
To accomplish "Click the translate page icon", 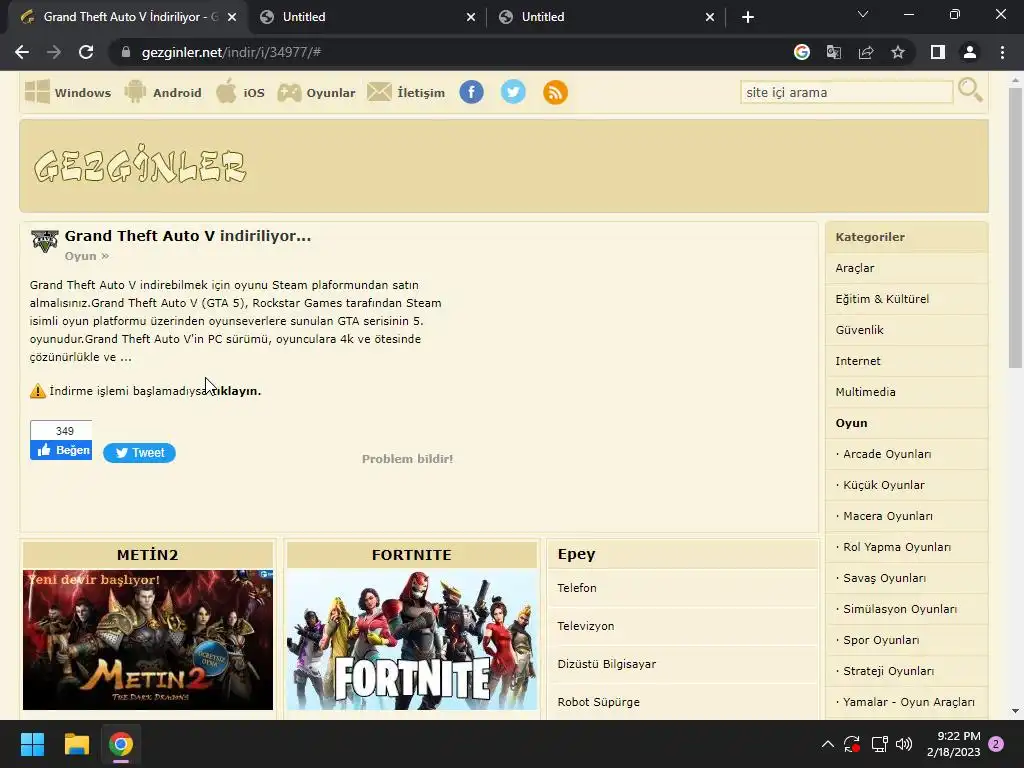I will tap(834, 52).
